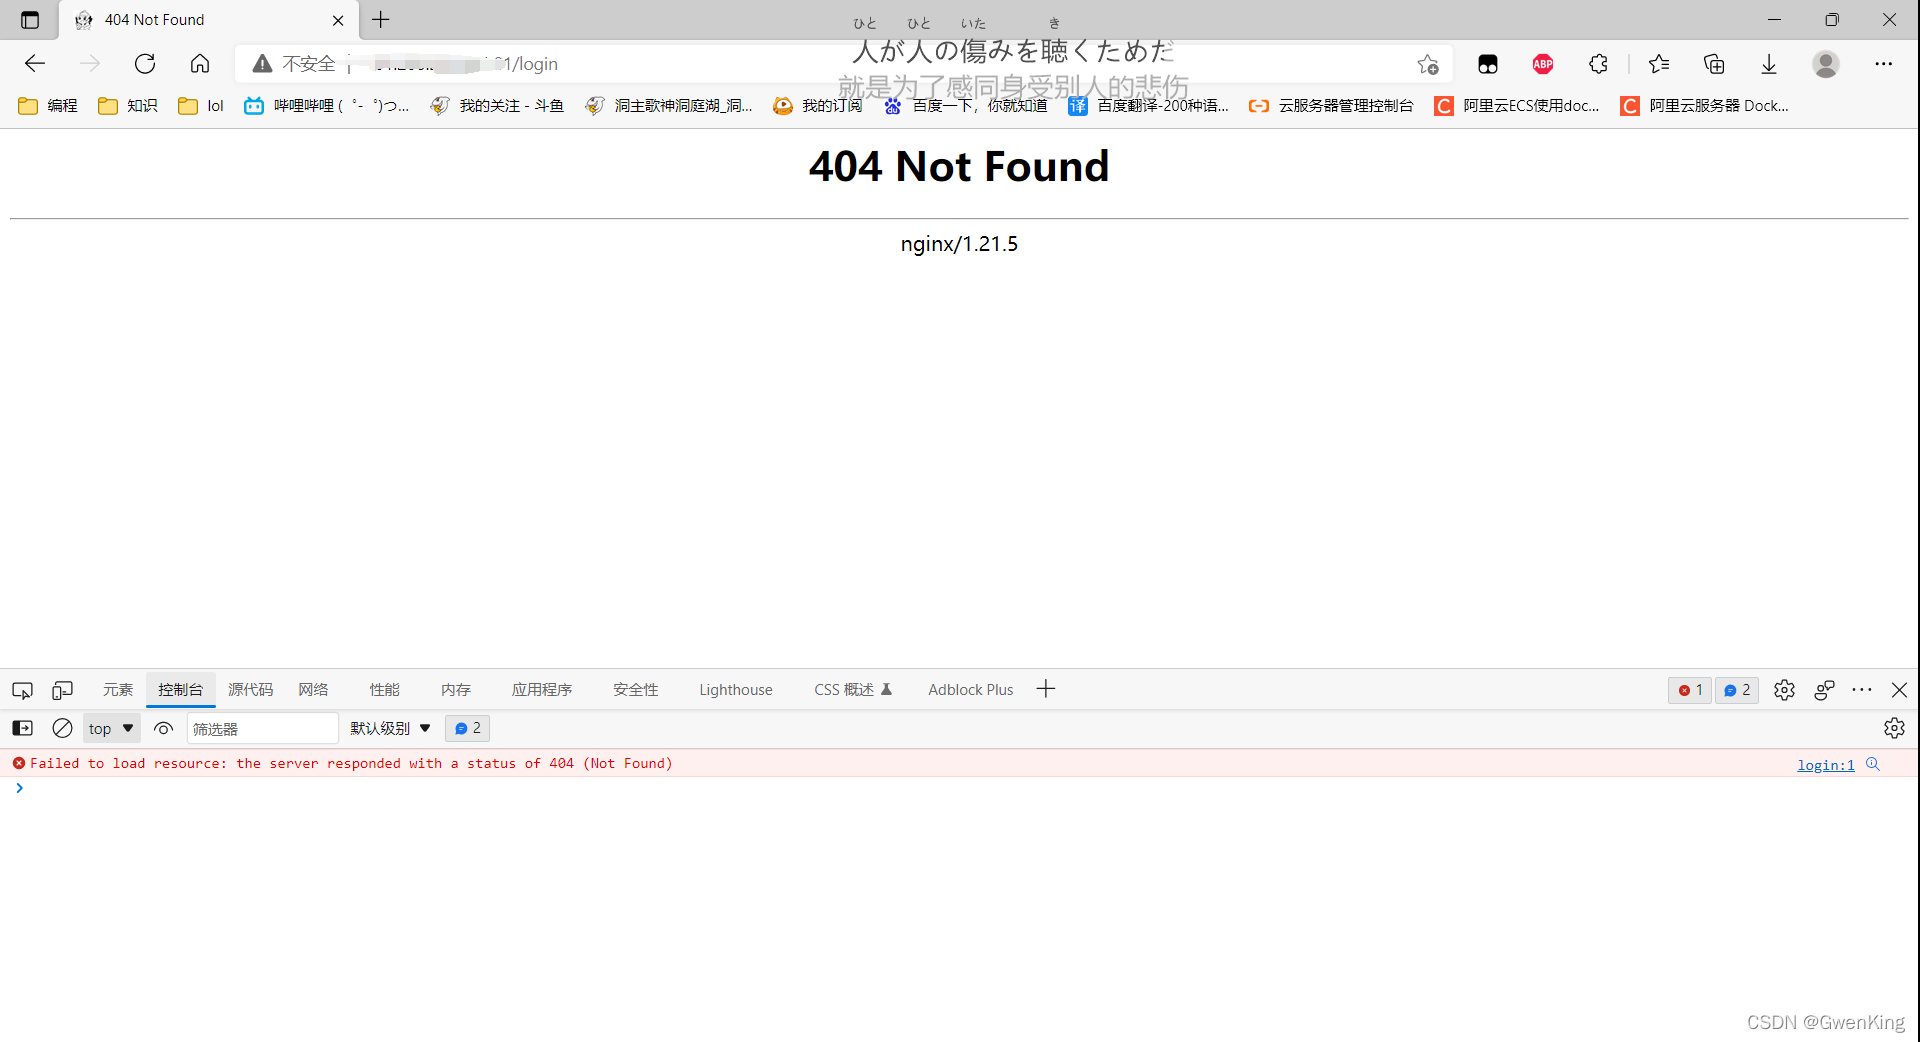
Task: Open the Extensions puzzle icon
Action: click(x=1598, y=64)
